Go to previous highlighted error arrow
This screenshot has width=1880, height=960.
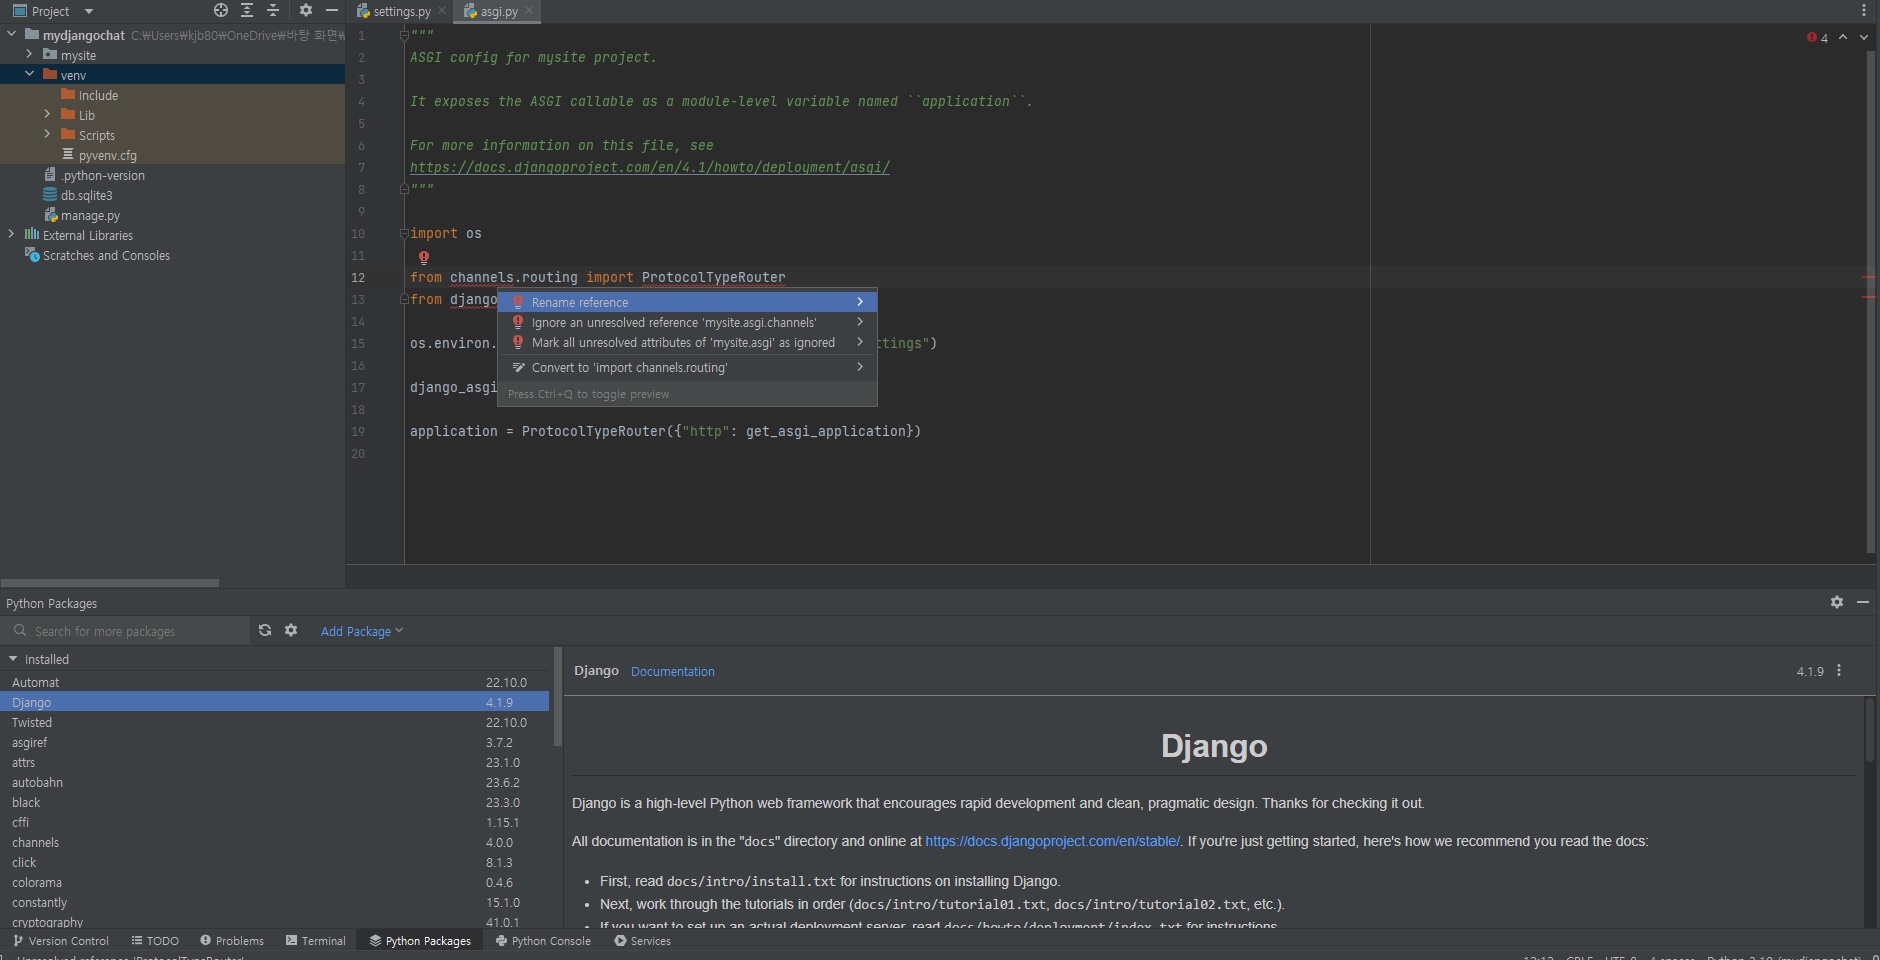click(1843, 37)
